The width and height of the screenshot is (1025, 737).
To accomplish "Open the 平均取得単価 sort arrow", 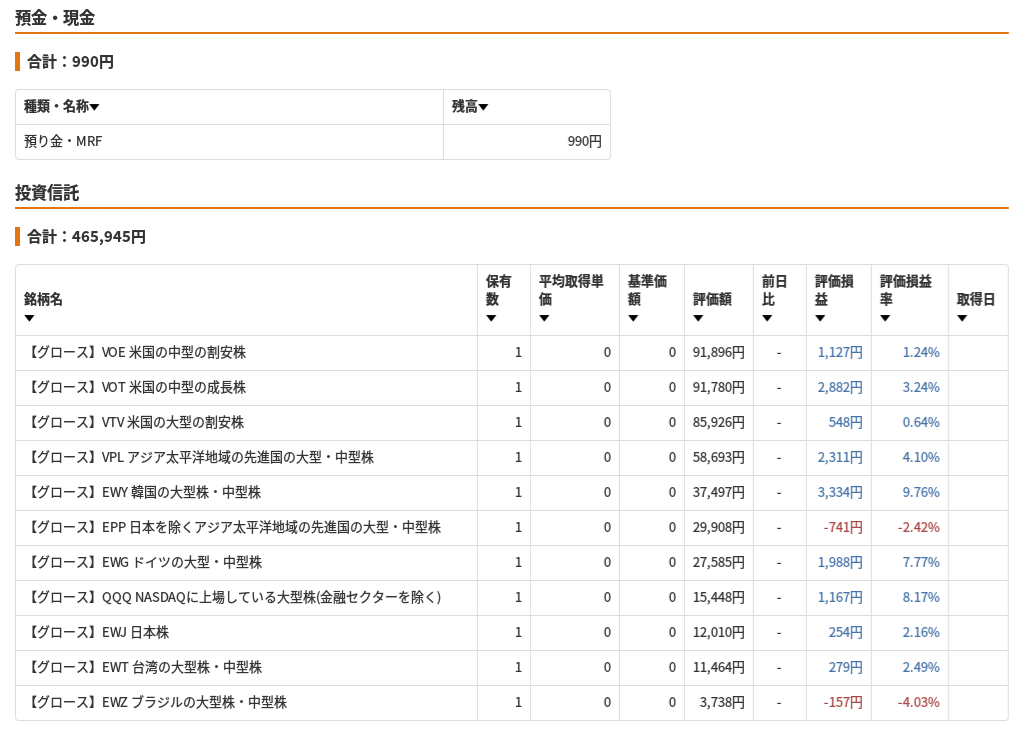I will (544, 317).
